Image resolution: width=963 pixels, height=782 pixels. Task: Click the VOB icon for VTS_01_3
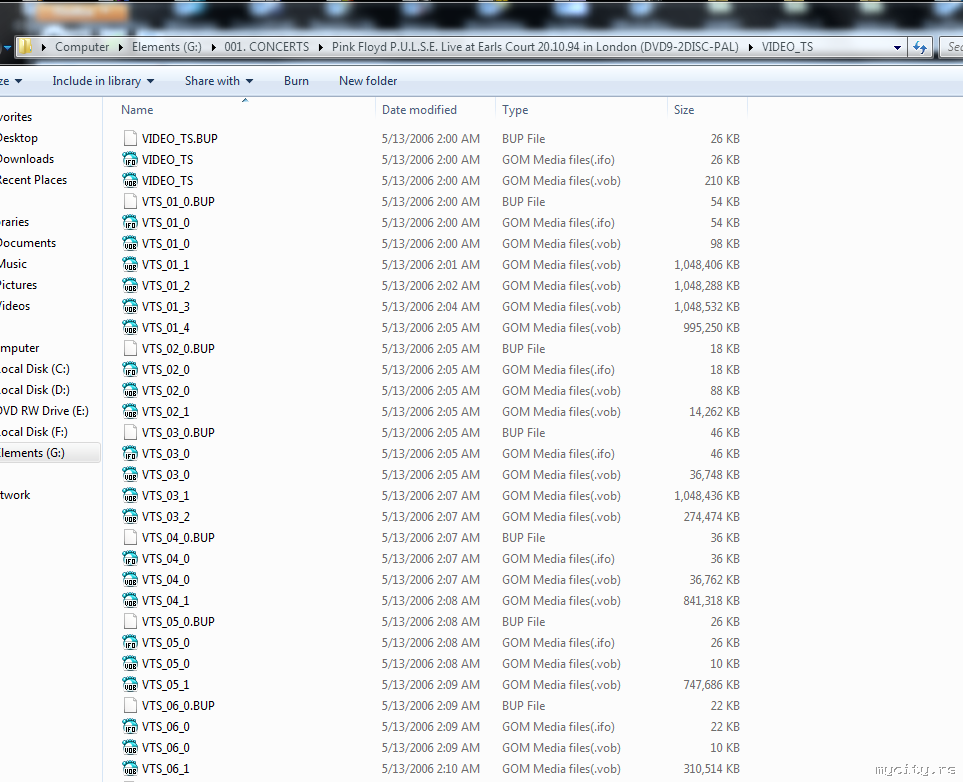pyautogui.click(x=130, y=306)
